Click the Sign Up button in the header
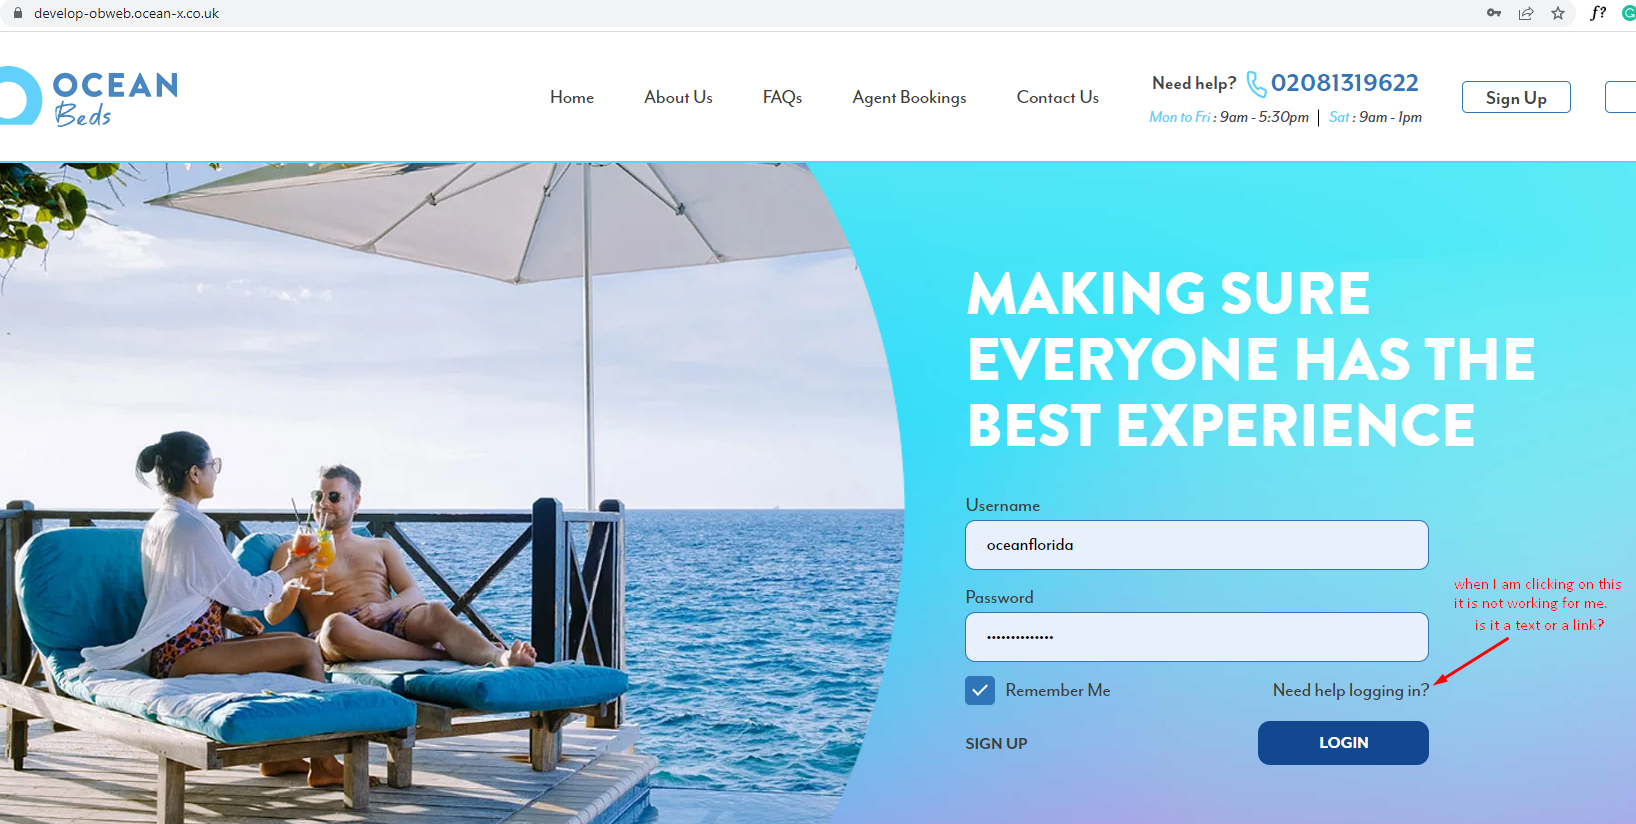The width and height of the screenshot is (1636, 824). (1516, 97)
